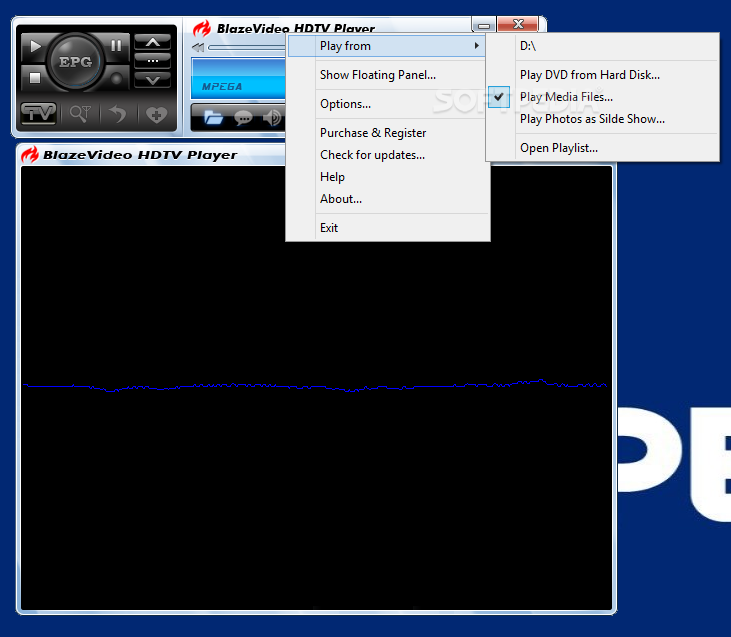The width and height of the screenshot is (731, 637).
Task: Click the Record button
Action: pos(116,78)
